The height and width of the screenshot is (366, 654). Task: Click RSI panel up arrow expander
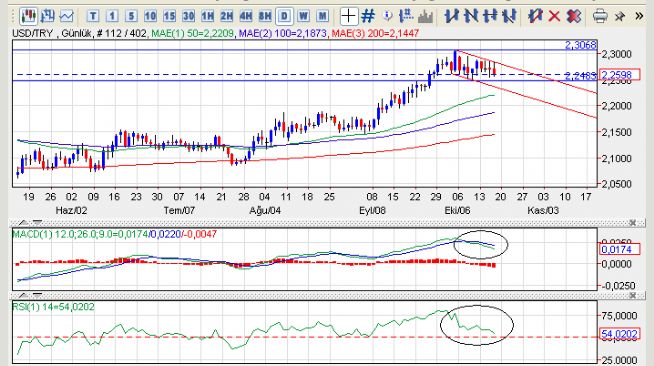(23, 296)
